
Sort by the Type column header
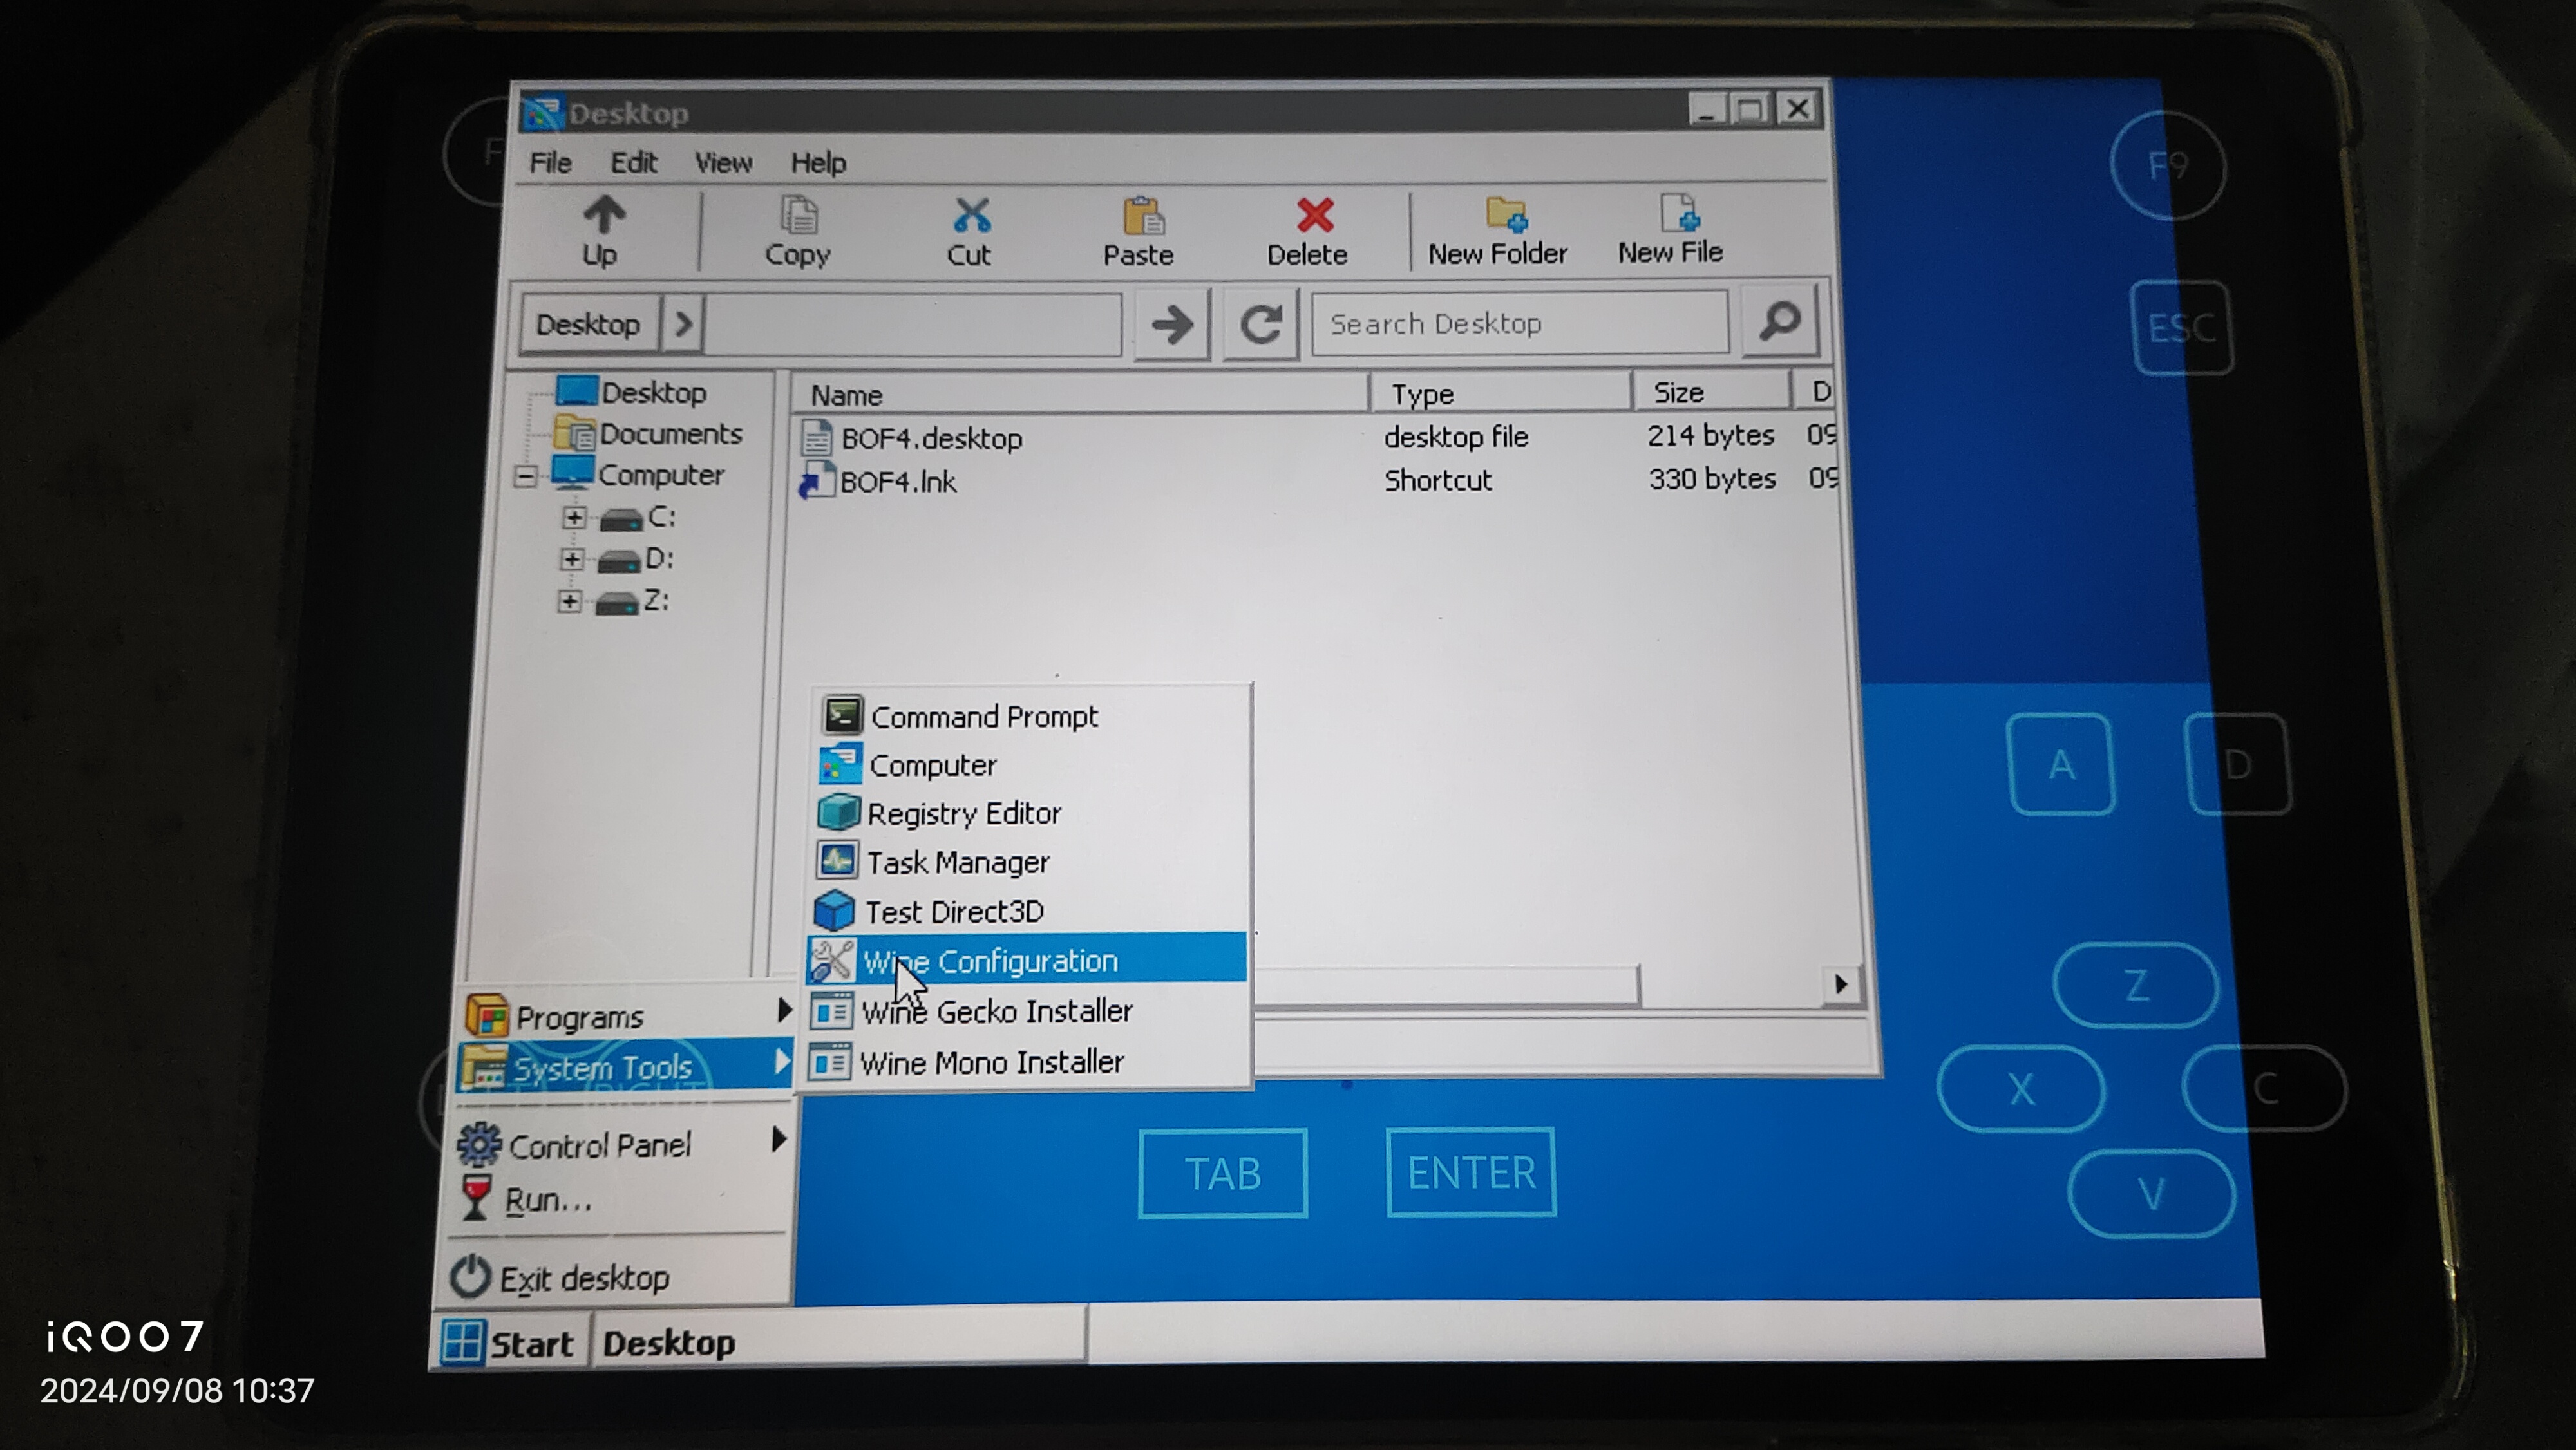tap(1502, 393)
